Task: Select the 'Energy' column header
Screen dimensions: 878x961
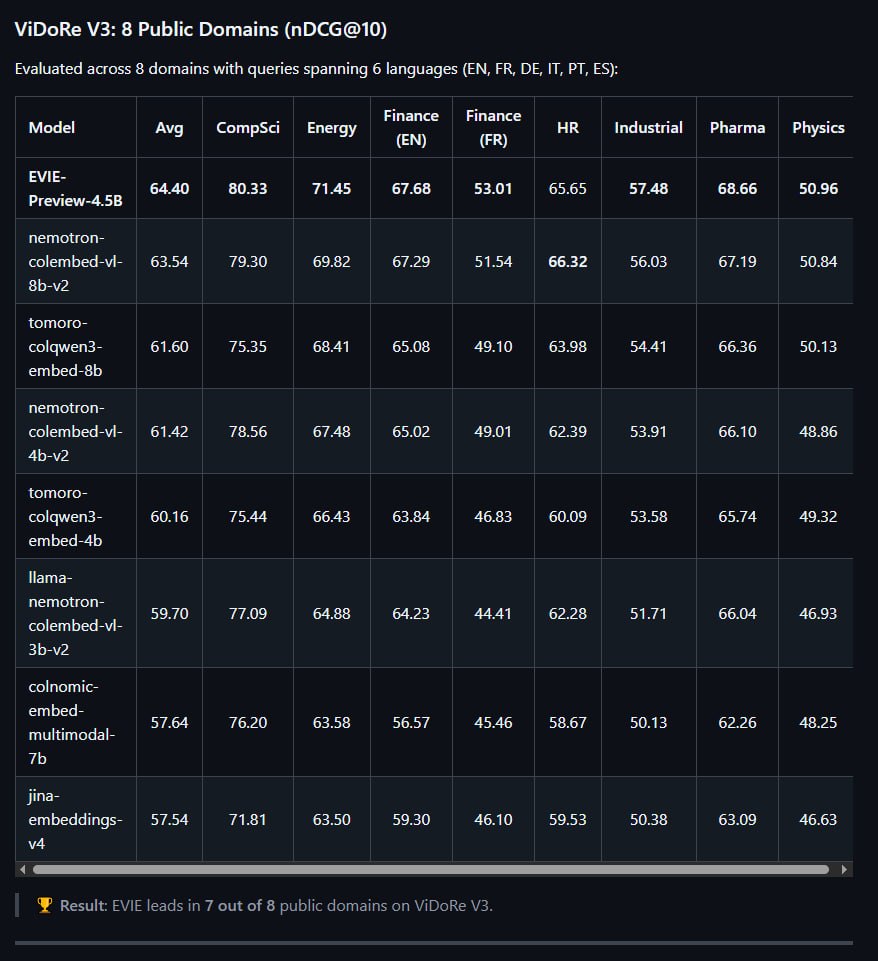Action: pos(331,127)
